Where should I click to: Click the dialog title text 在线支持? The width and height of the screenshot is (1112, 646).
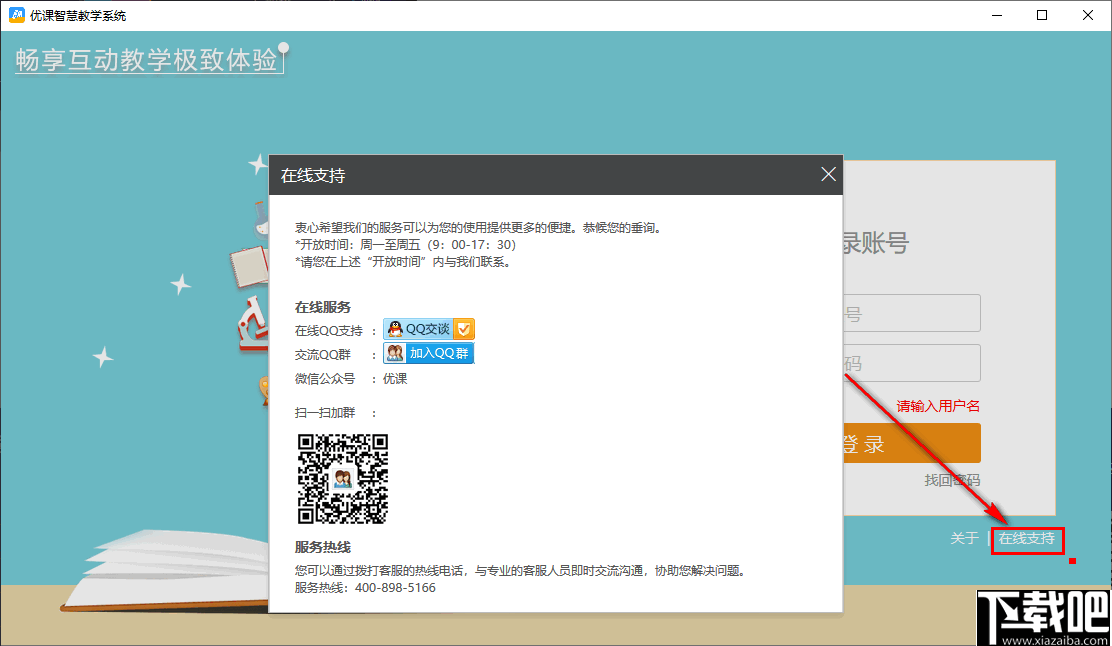(312, 174)
